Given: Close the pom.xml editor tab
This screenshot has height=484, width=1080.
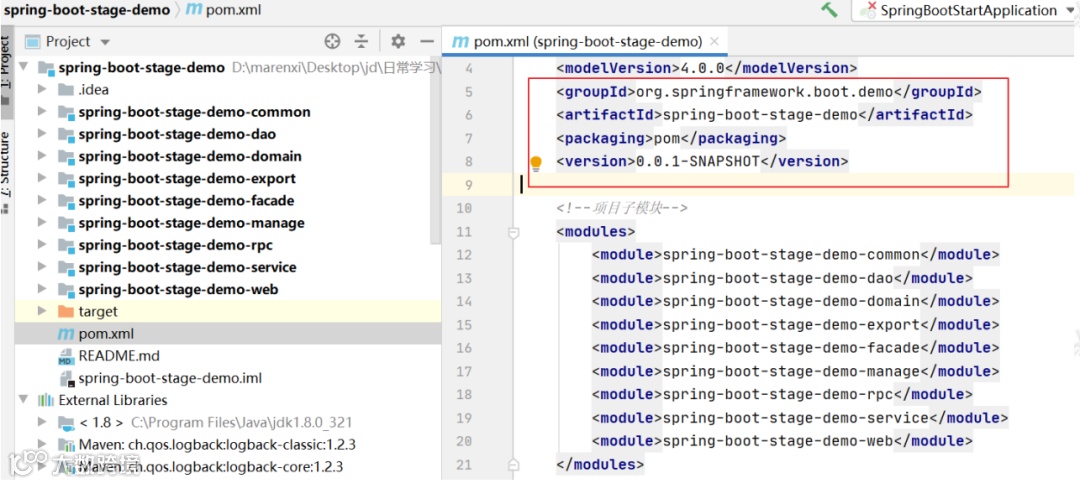Looking at the screenshot, I should click(714, 41).
